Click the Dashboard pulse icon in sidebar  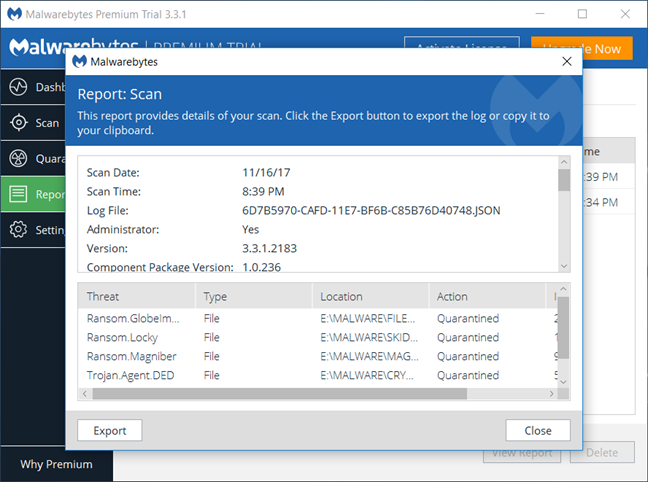pyautogui.click(x=18, y=87)
